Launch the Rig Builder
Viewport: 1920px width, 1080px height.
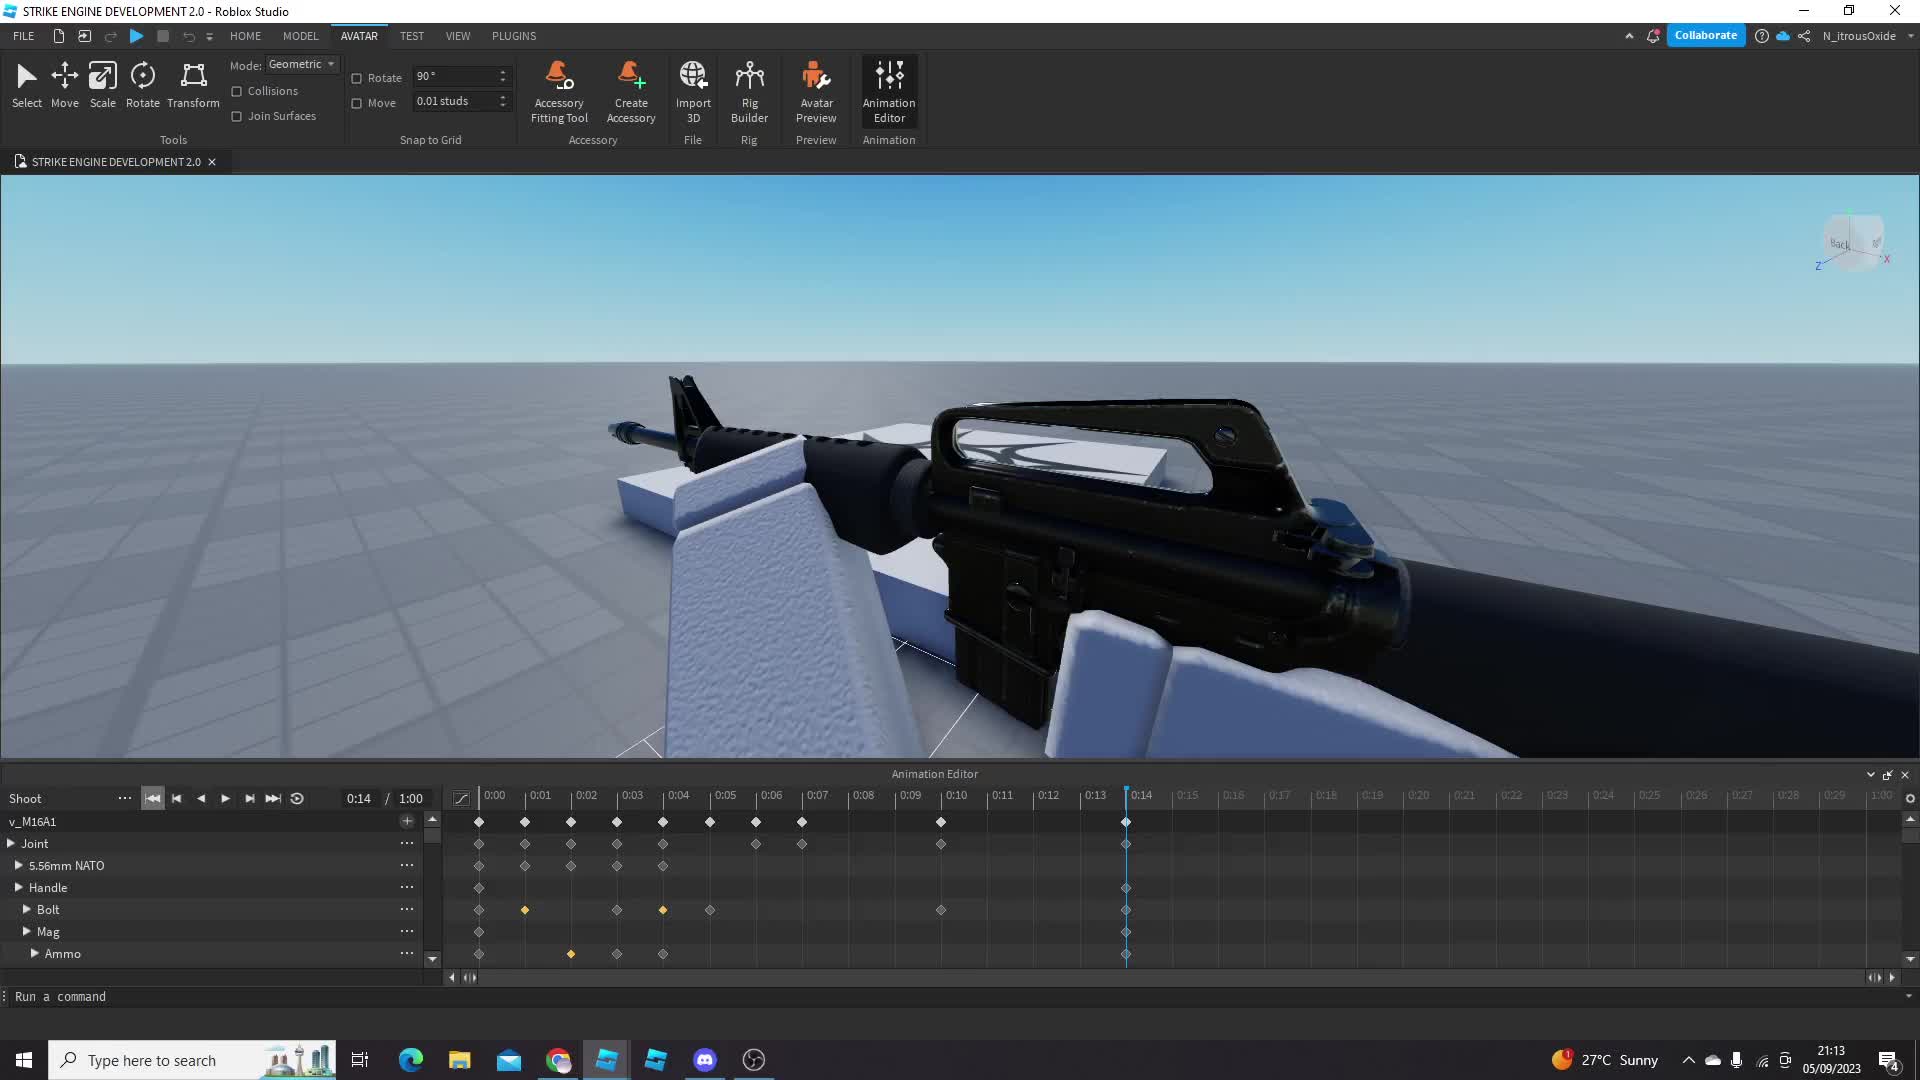(x=750, y=90)
